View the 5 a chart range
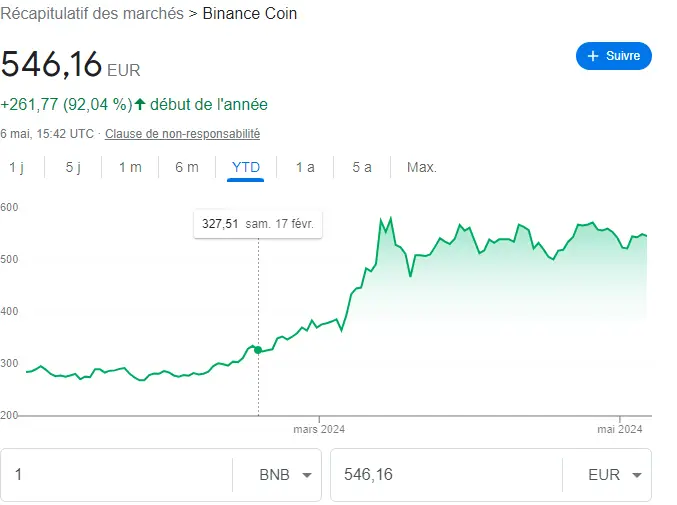This screenshot has height=505, width=677. pos(362,167)
